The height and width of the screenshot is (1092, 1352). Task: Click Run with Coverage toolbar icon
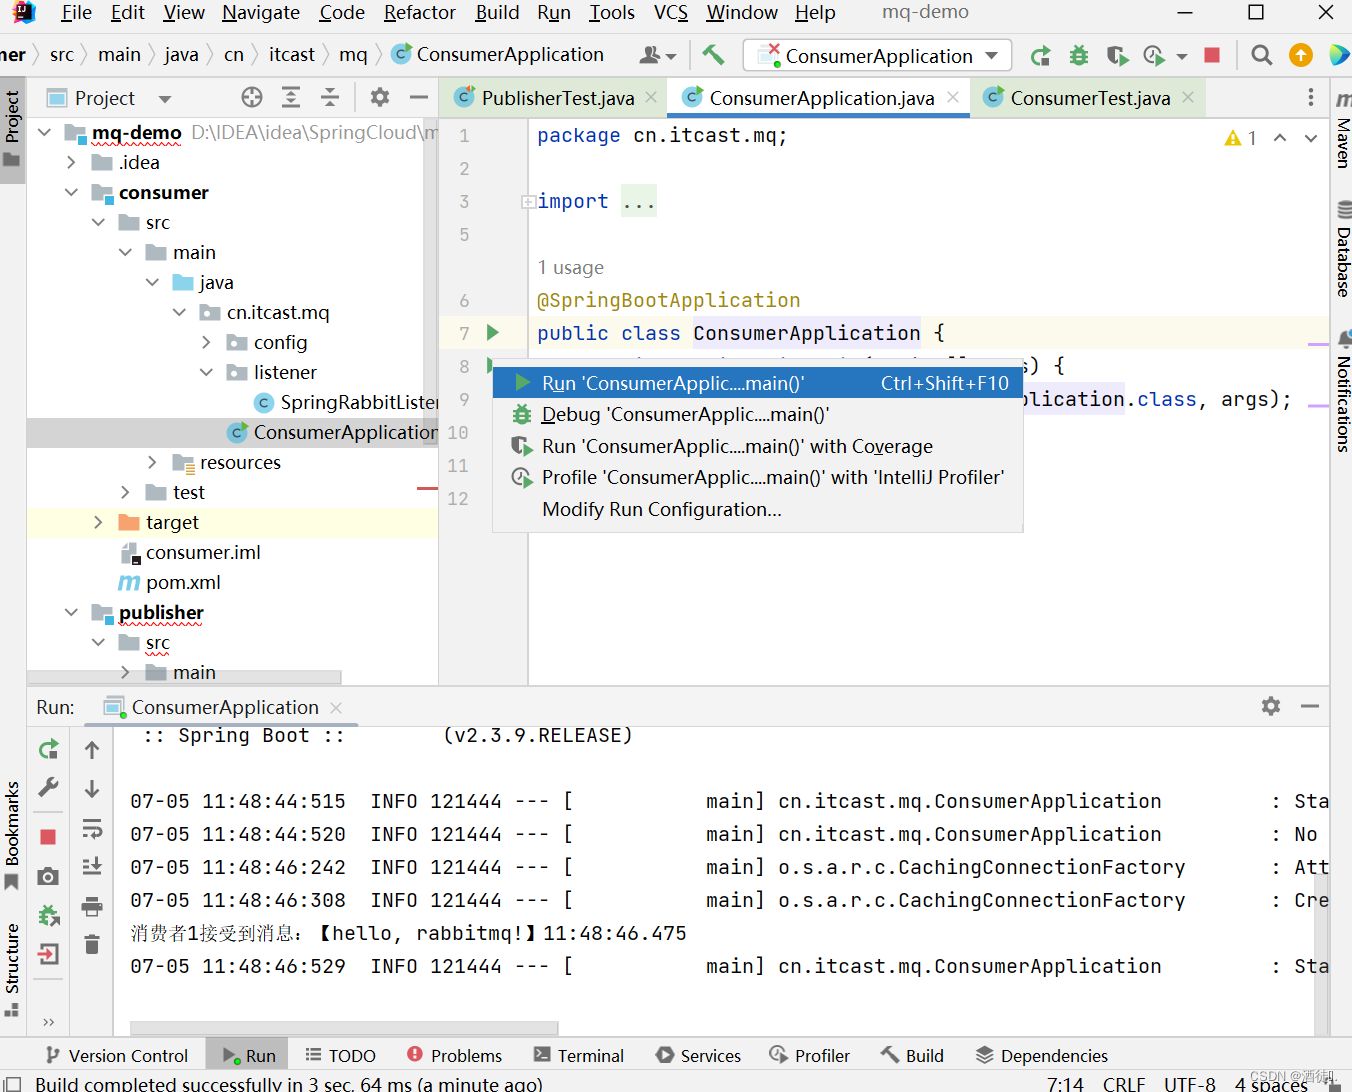1117,55
